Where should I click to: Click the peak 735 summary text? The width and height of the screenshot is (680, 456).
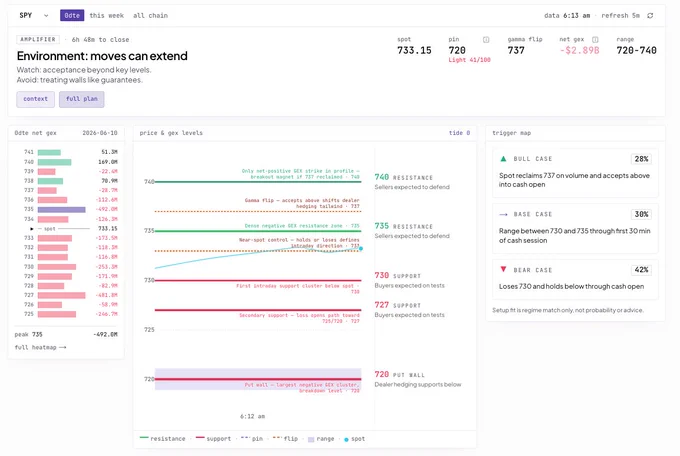tap(29, 335)
